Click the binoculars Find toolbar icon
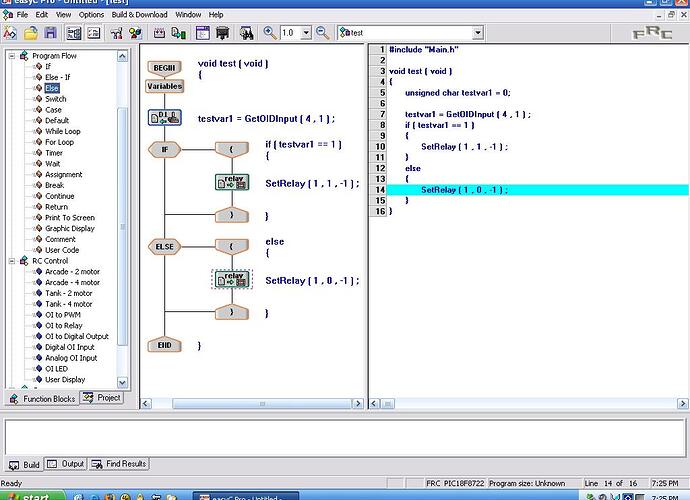690x500 pixels. pyautogui.click(x=246, y=33)
